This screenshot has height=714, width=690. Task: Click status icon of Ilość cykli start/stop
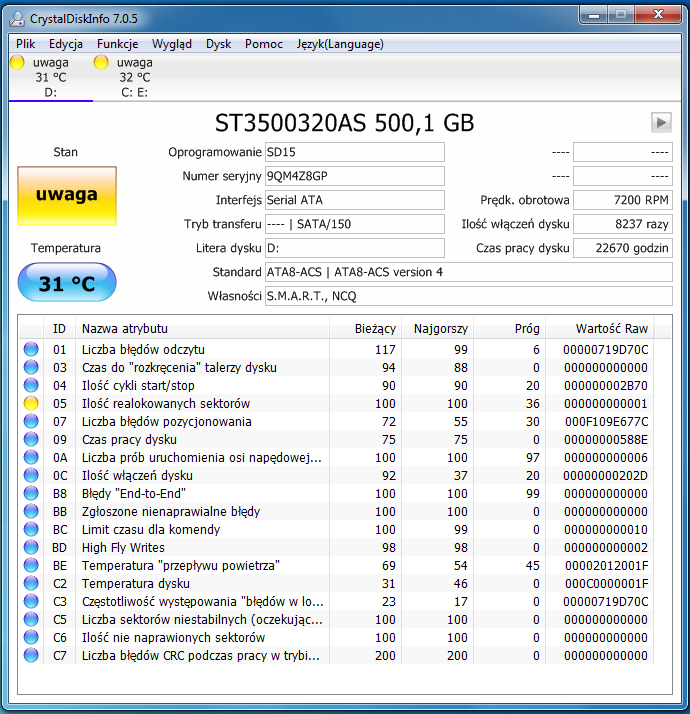[x=31, y=385]
